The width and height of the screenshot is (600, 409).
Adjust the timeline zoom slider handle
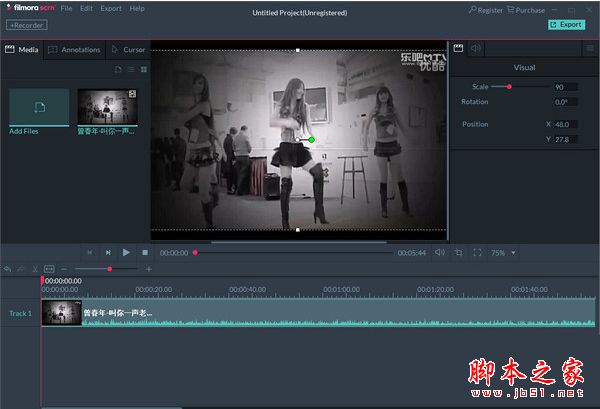coord(110,269)
